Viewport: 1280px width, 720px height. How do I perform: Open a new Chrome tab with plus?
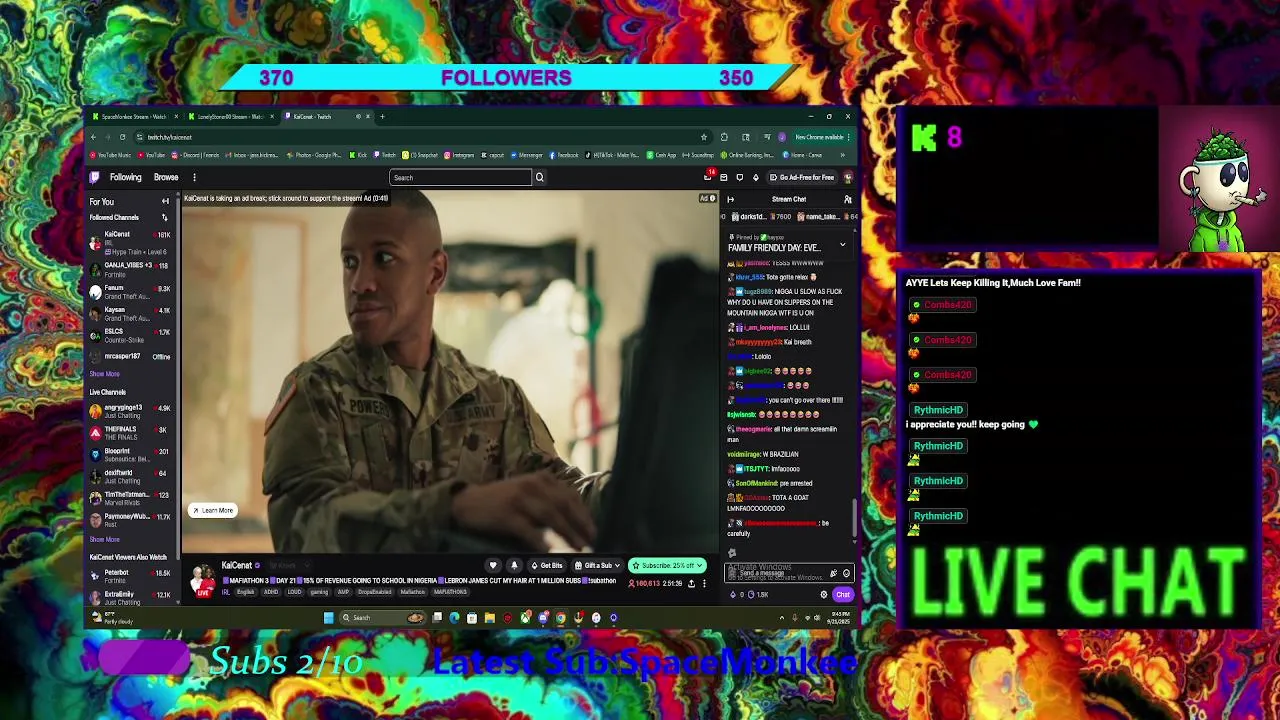coord(382,117)
